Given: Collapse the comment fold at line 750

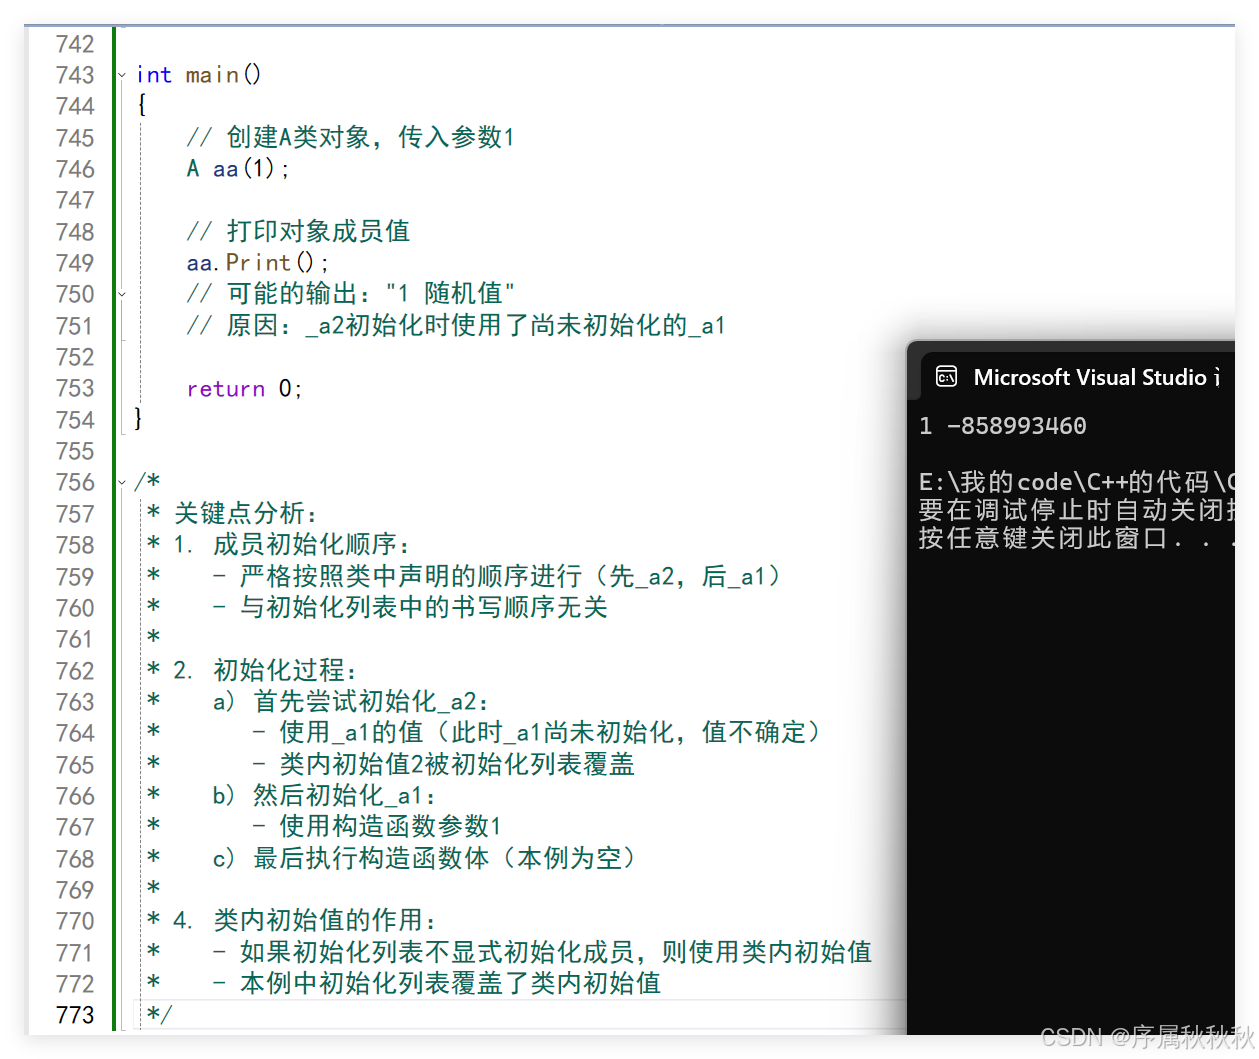Looking at the screenshot, I should (122, 294).
